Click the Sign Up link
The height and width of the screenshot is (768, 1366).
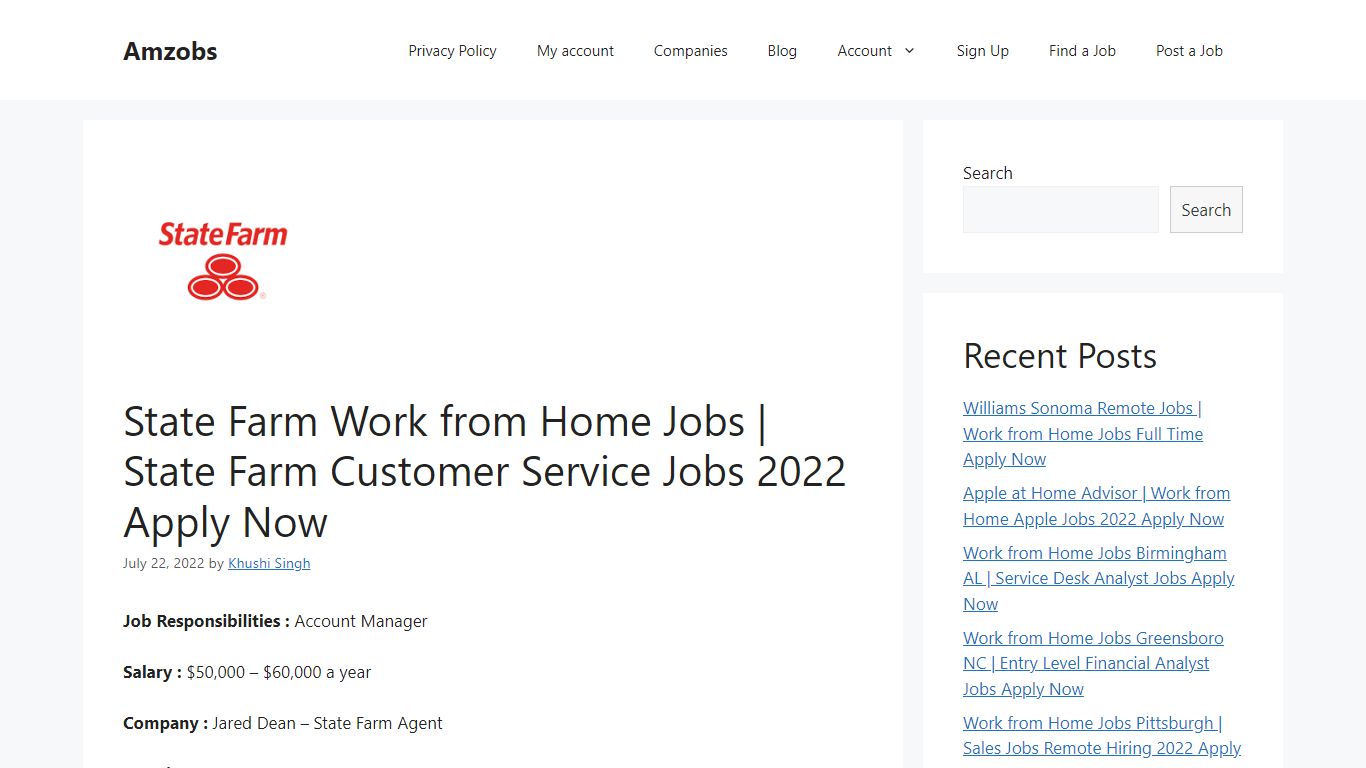983,51
